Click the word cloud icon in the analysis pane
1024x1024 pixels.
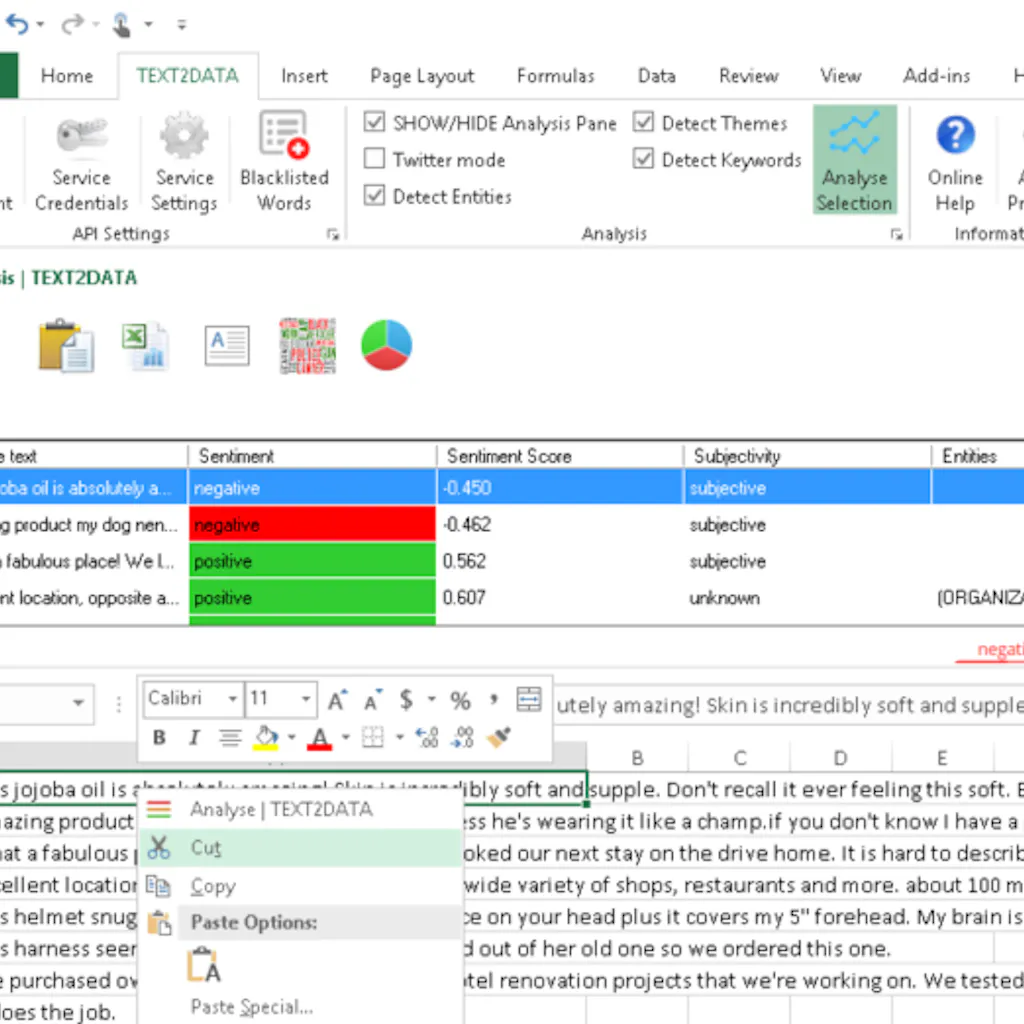tap(306, 344)
